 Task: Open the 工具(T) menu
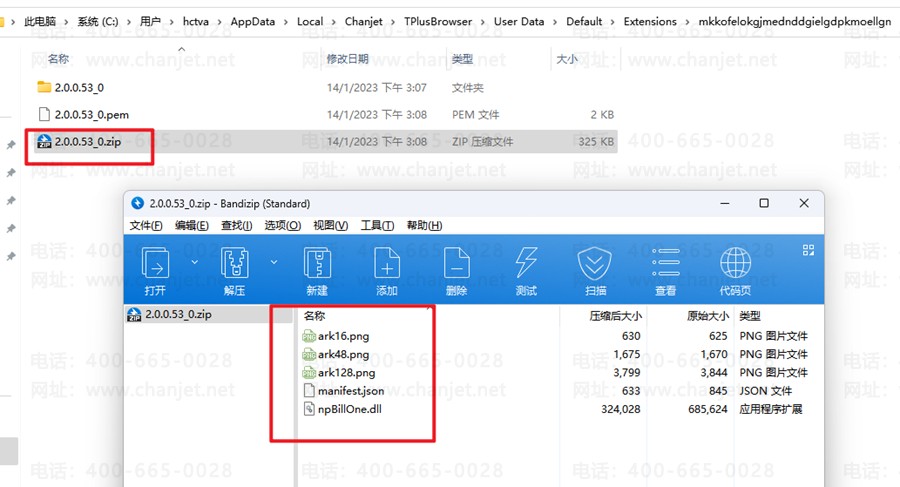point(377,225)
